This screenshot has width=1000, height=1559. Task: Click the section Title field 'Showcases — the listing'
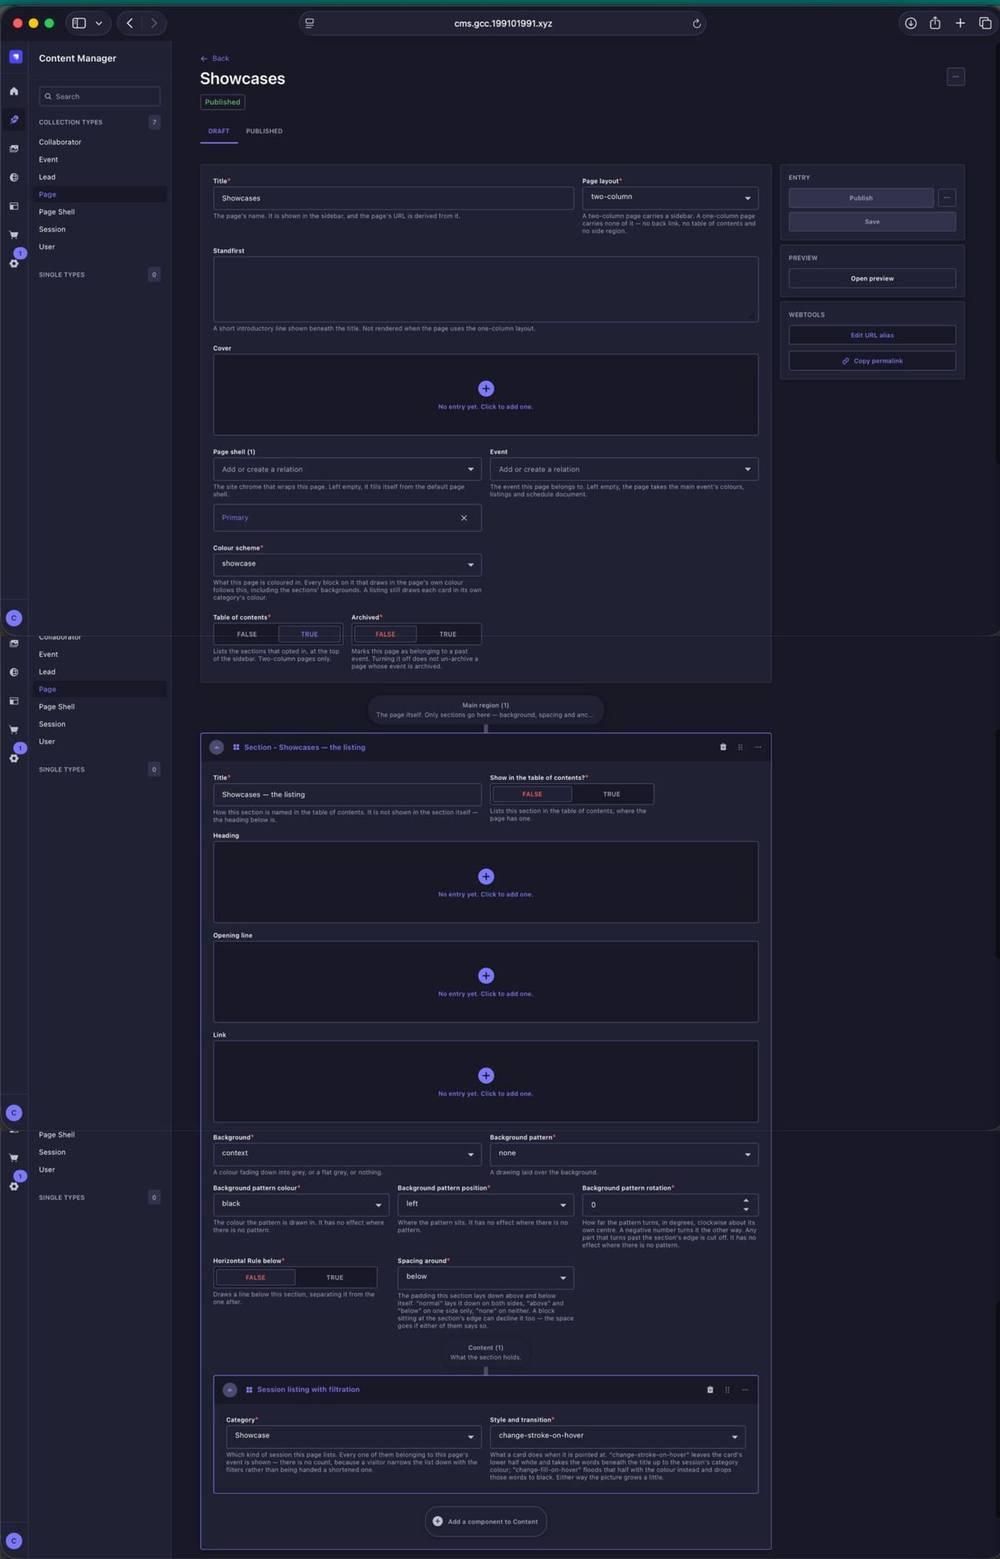pos(347,794)
